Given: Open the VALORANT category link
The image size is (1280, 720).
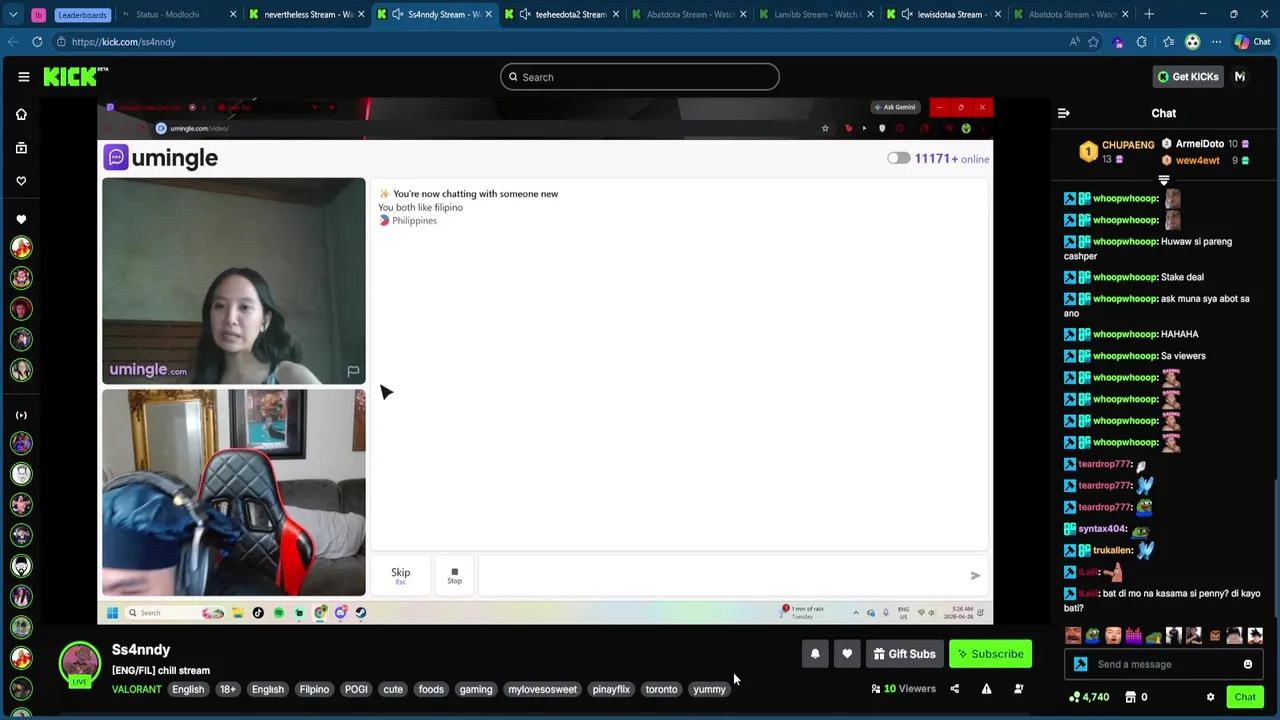Looking at the screenshot, I should tap(136, 689).
